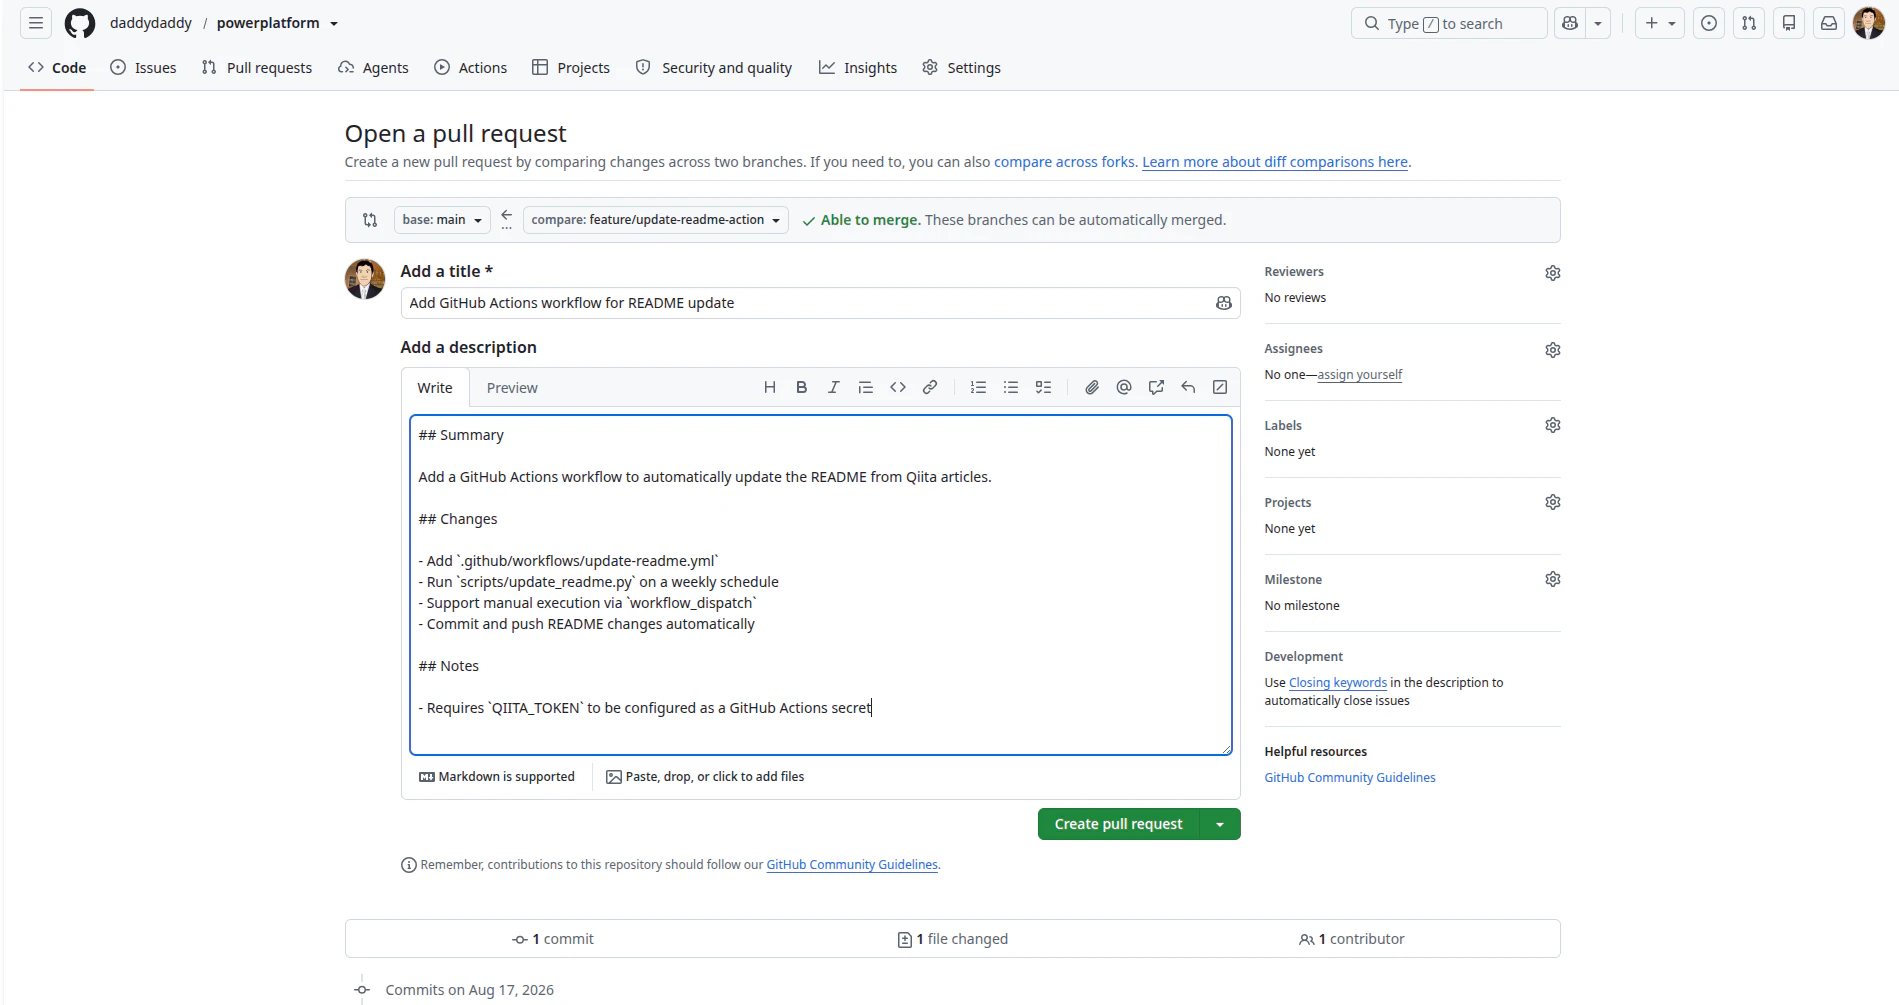Select the Write tab

(x=435, y=388)
